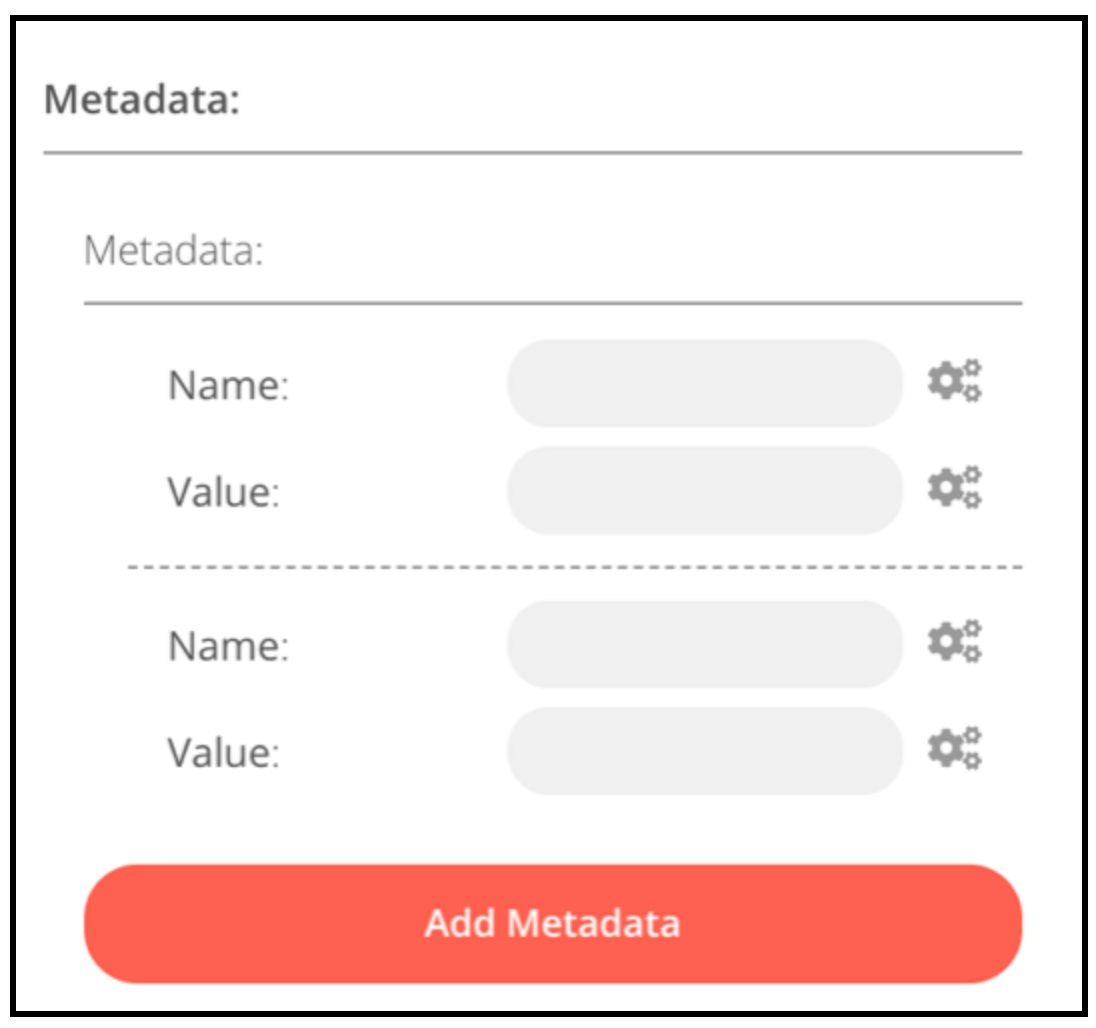Screen dimensions: 1096x1028
Task: Open settings gear beside the first Name field
Action: coord(954,381)
